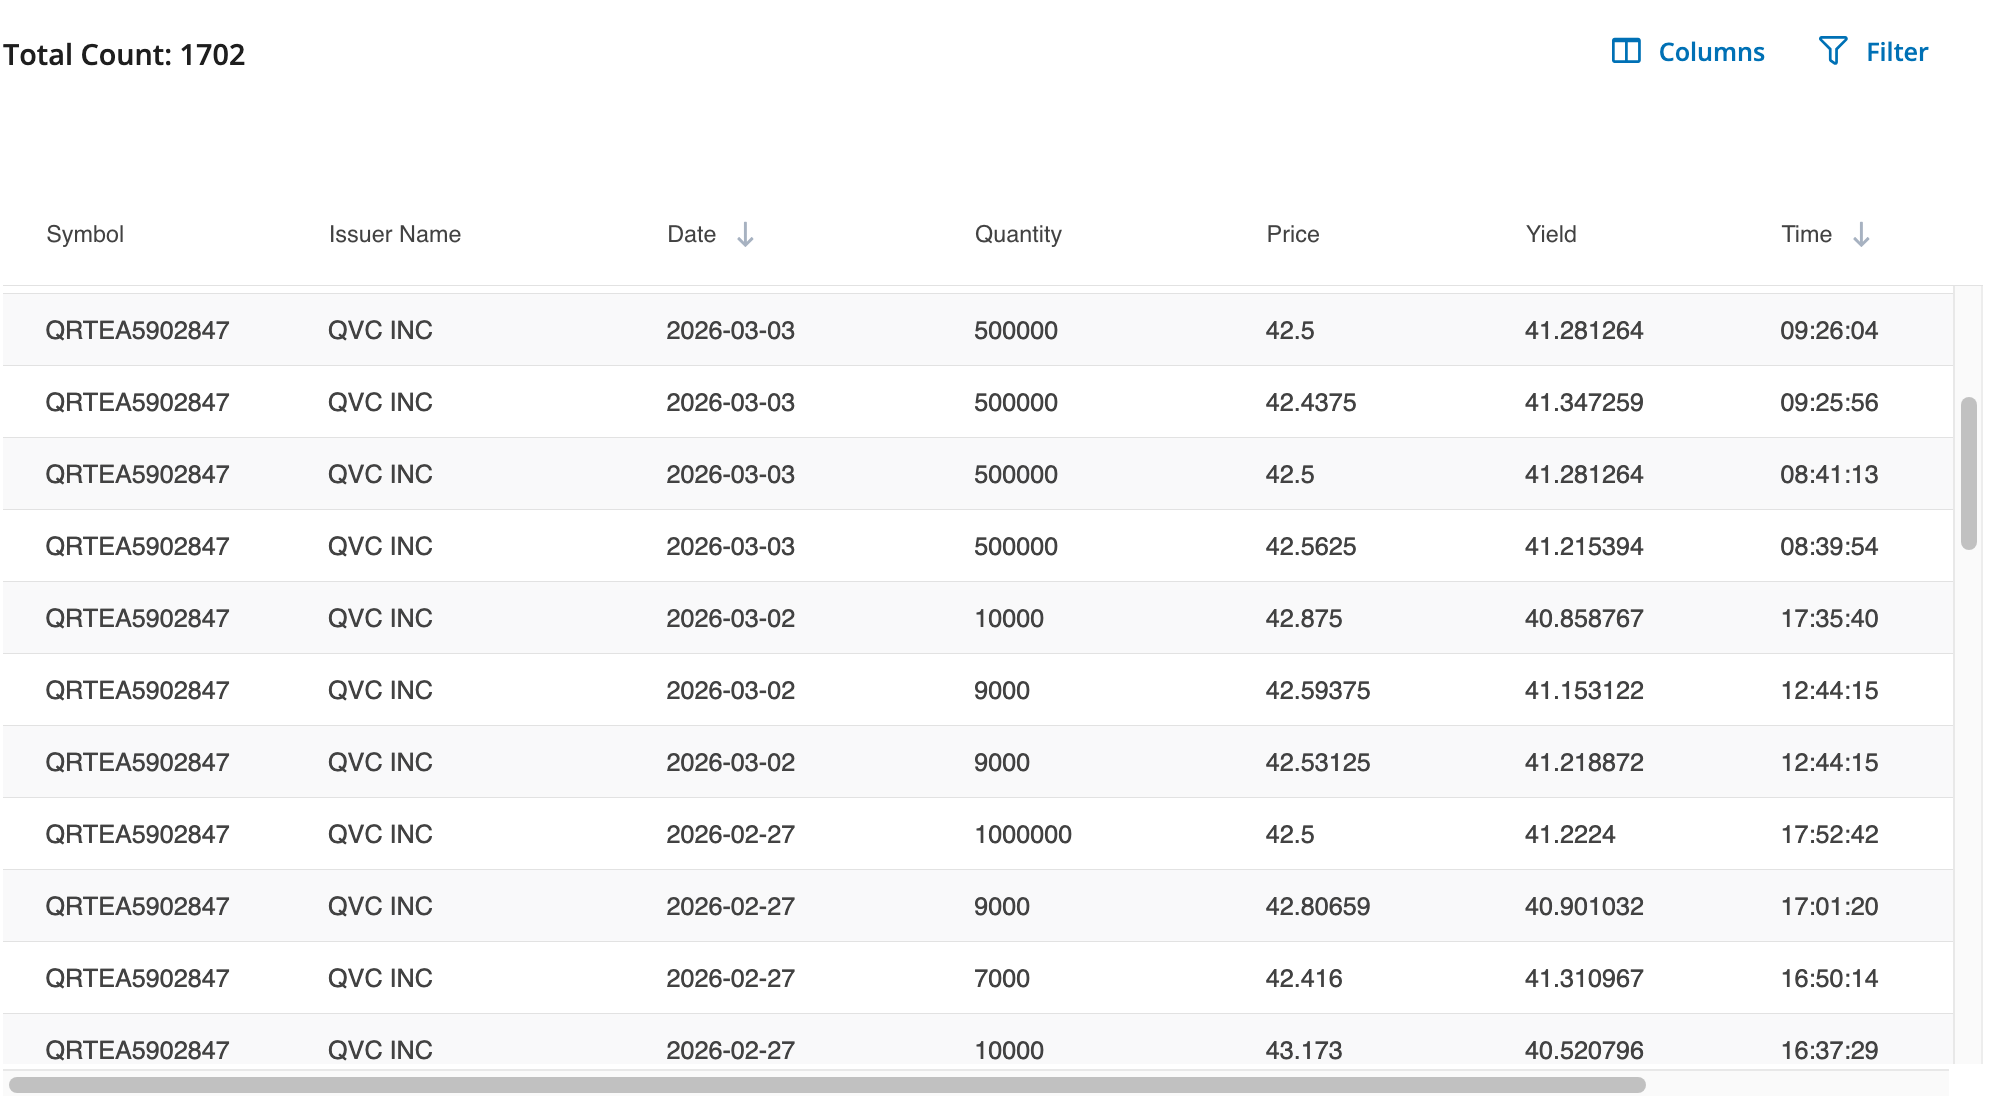
Task: Select the row with time 09:26:04
Action: tap(978, 330)
